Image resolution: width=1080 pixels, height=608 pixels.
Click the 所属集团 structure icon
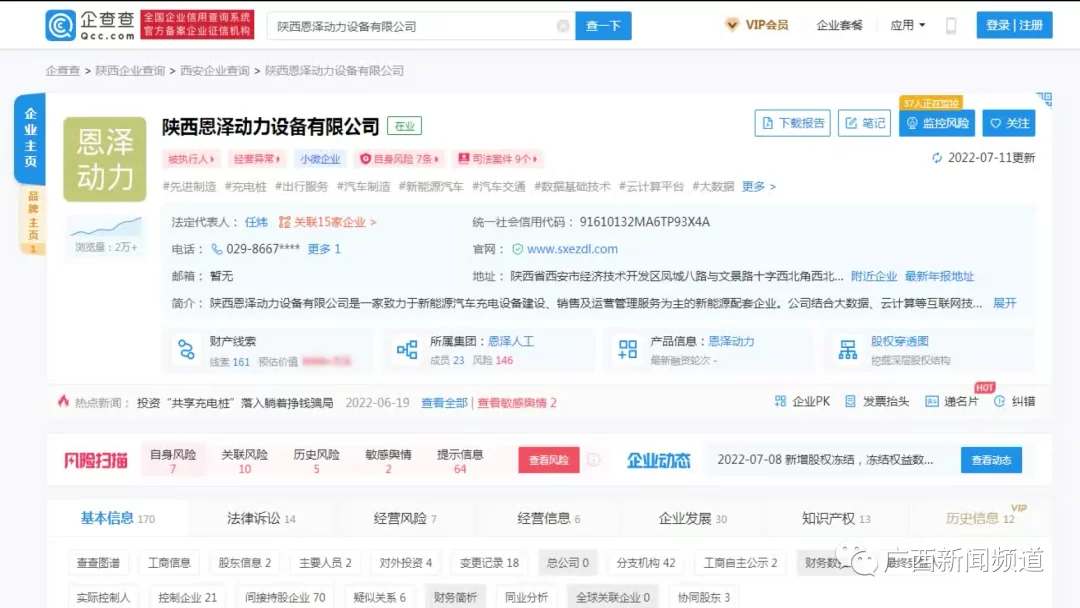[x=407, y=350]
